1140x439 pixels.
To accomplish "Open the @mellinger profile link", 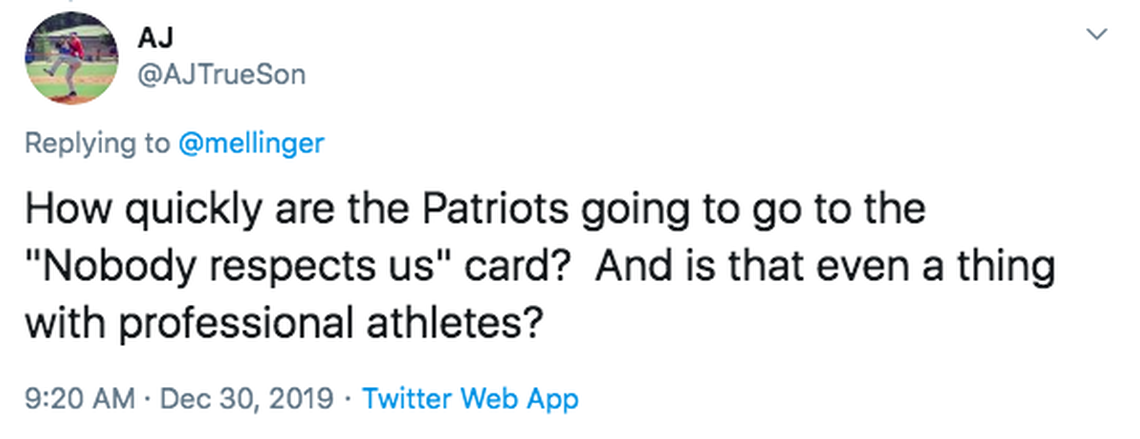I will [x=250, y=143].
